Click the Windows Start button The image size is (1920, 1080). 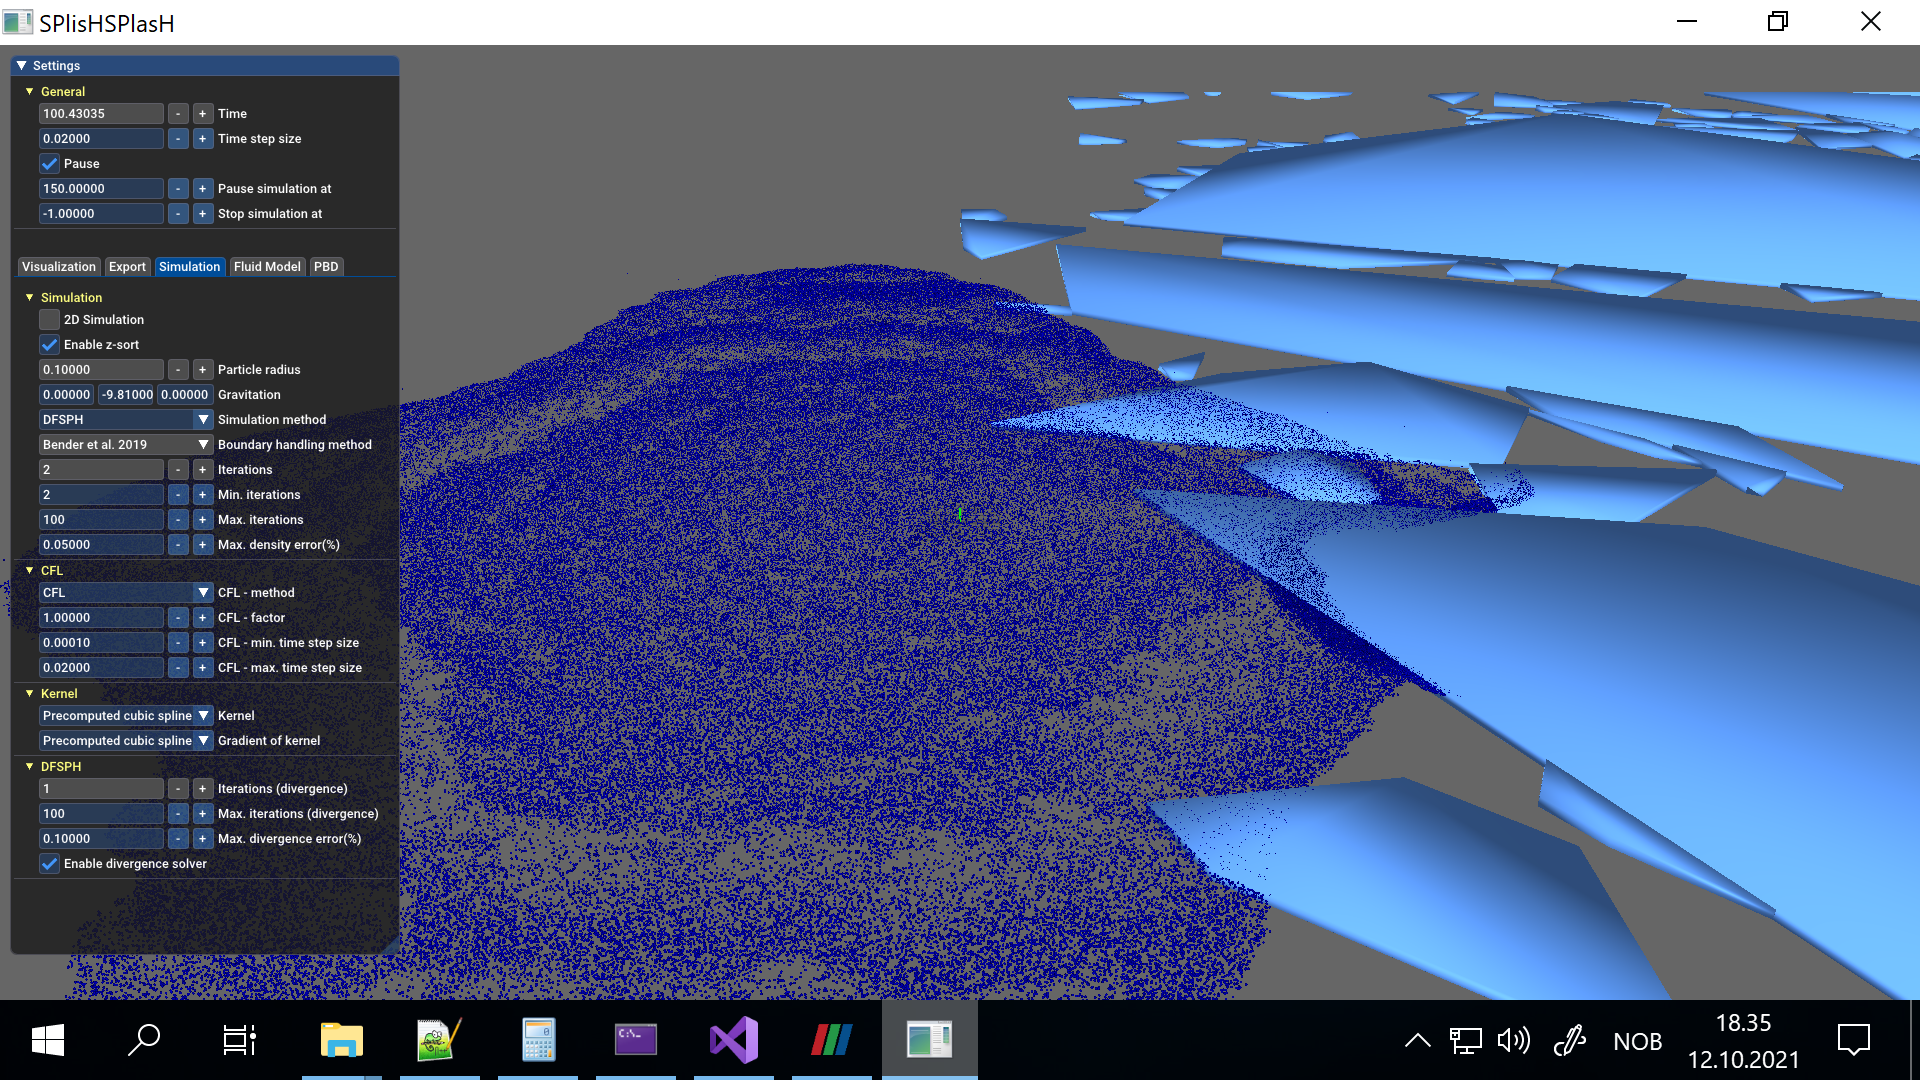(48, 1040)
